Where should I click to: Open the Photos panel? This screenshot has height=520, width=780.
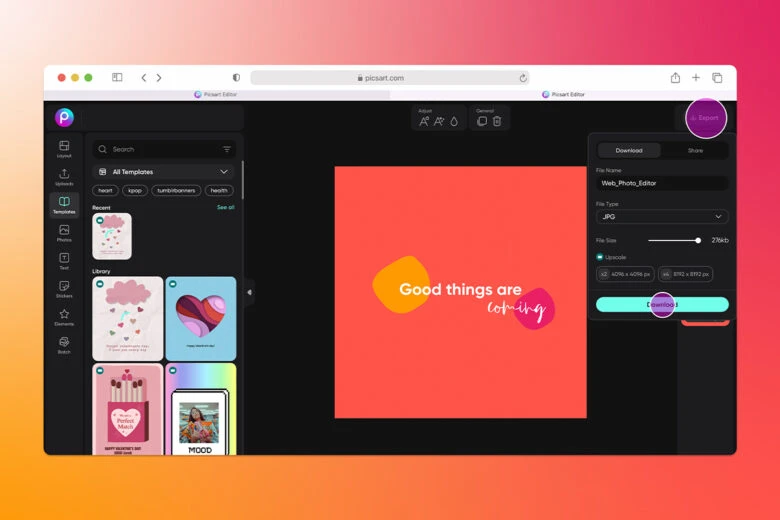pos(64,233)
